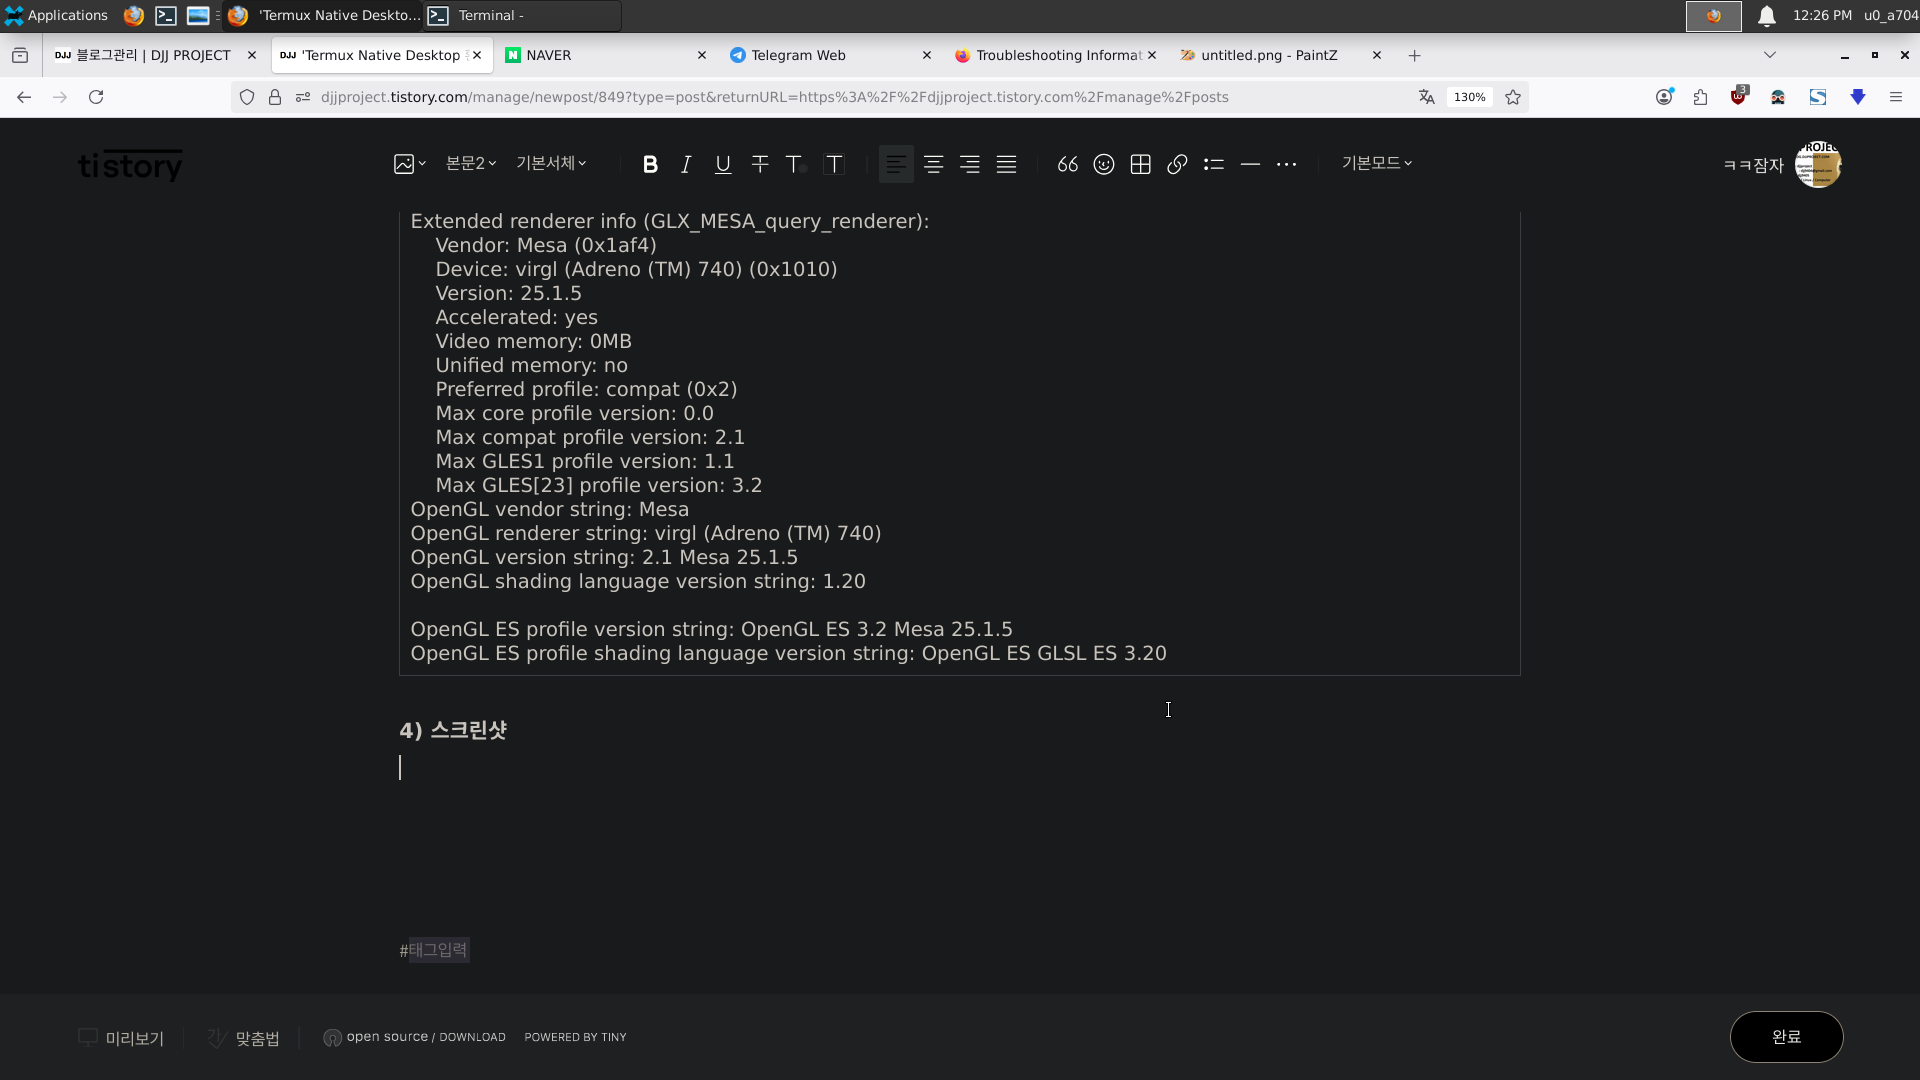
Task: Insert a blockquote with quote icon
Action: coord(1067,164)
